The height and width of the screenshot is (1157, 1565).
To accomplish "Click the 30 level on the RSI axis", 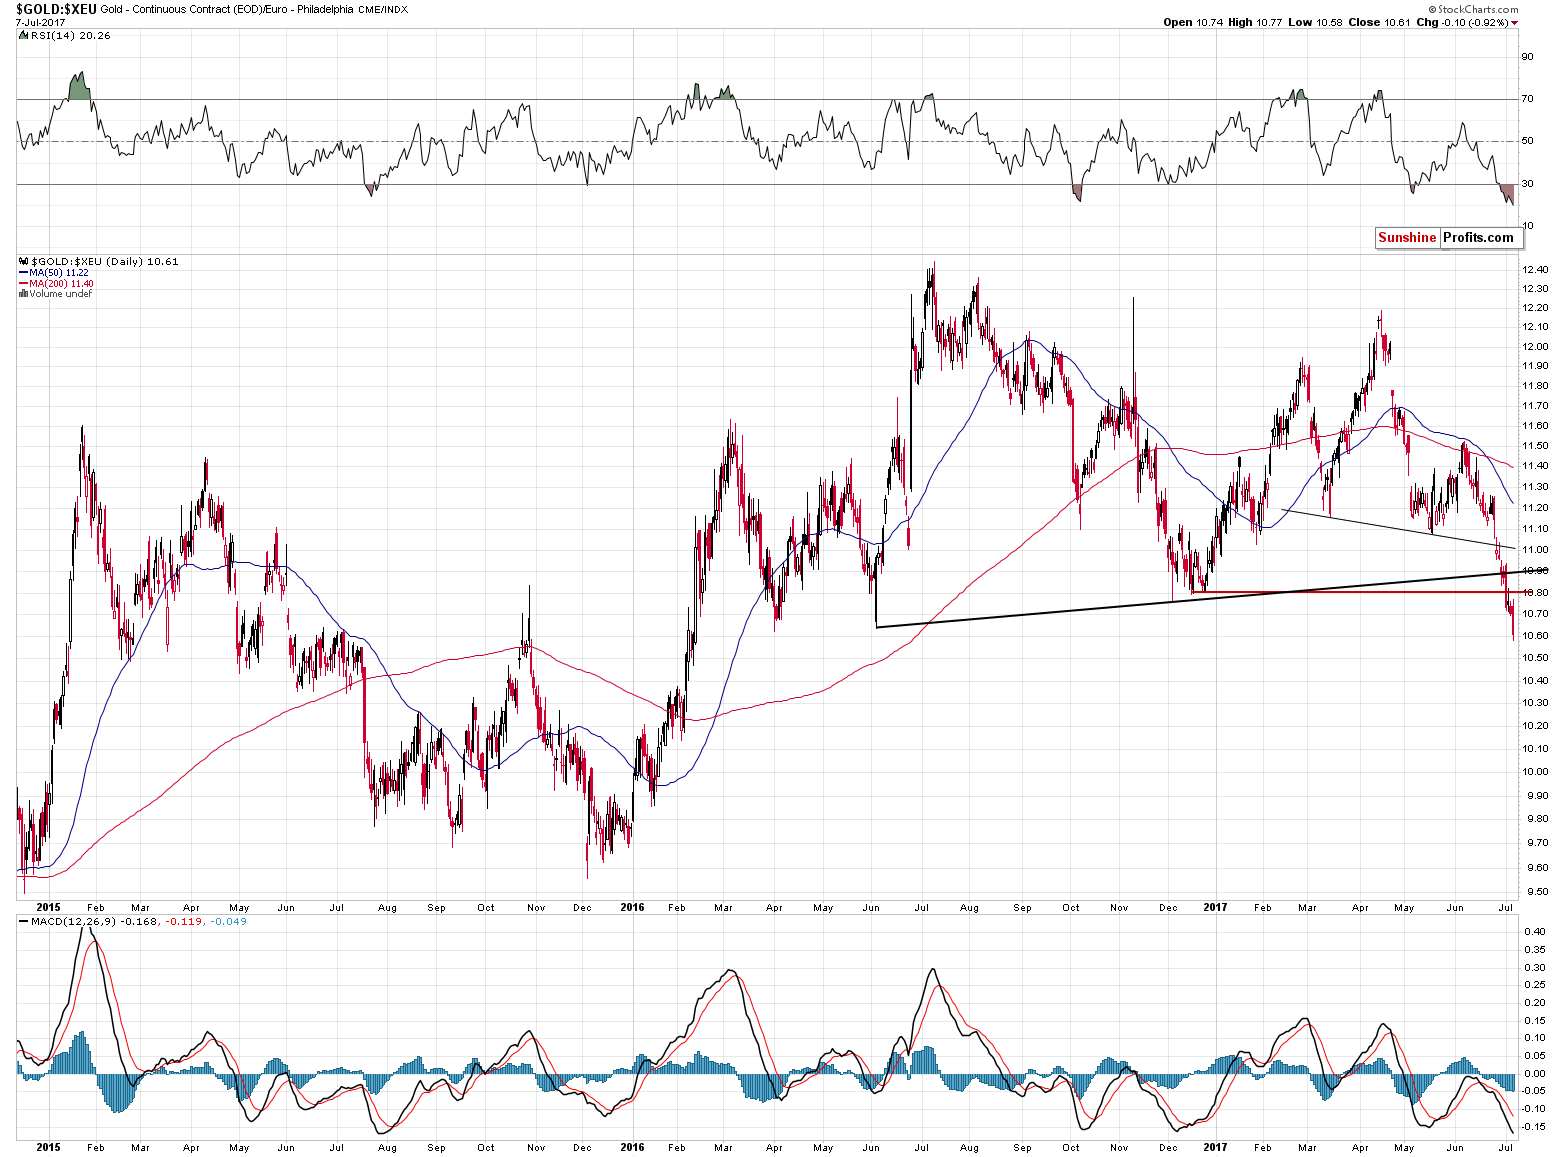I will point(1528,184).
